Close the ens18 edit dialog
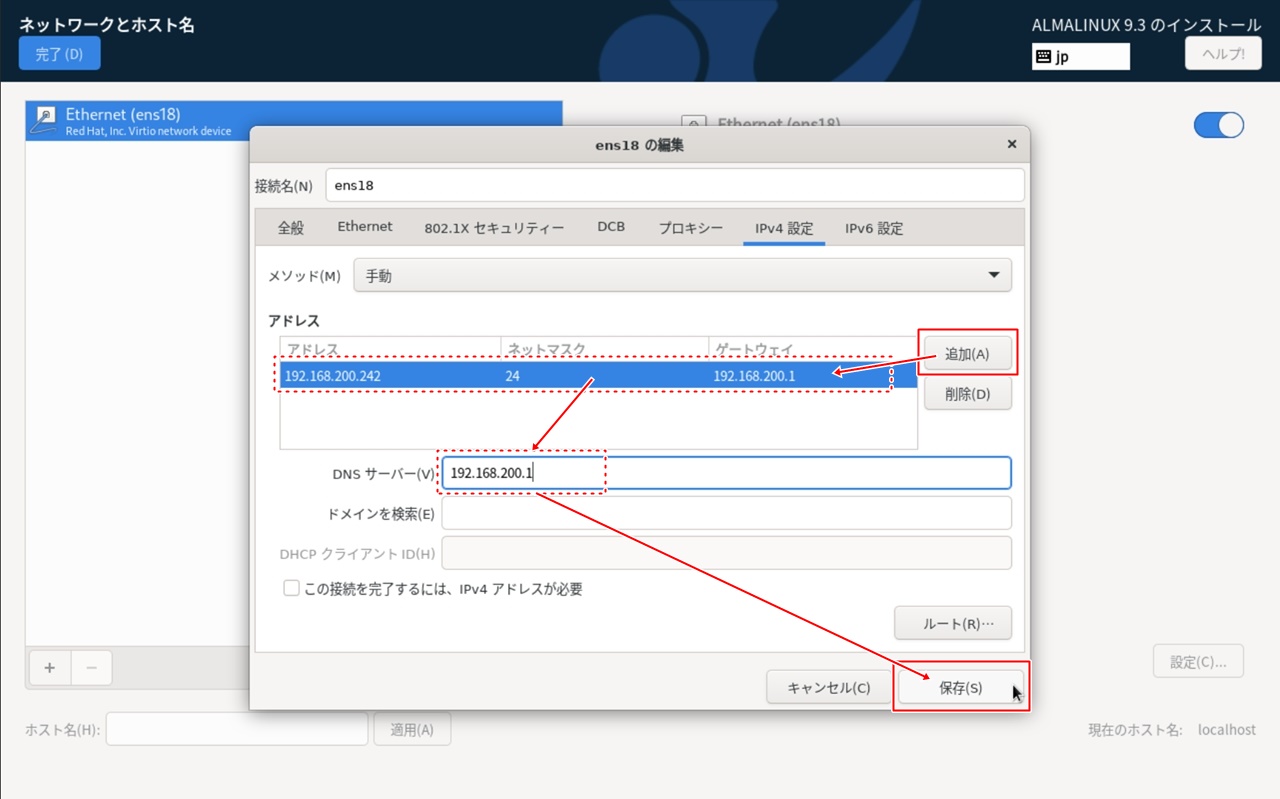Viewport: 1280px width, 799px height. (x=1011, y=145)
